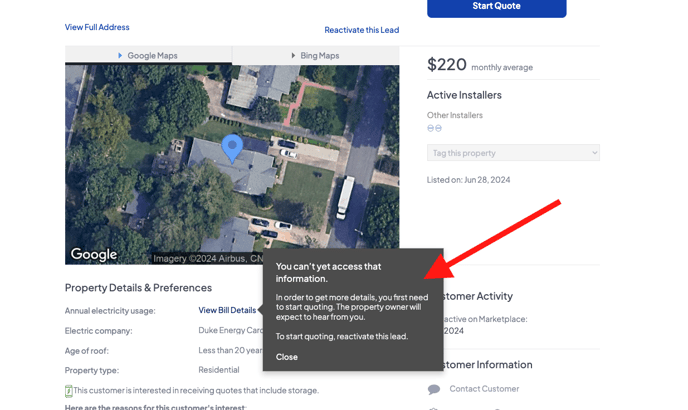
Task: Click the green battery storage icon
Action: pos(69,391)
